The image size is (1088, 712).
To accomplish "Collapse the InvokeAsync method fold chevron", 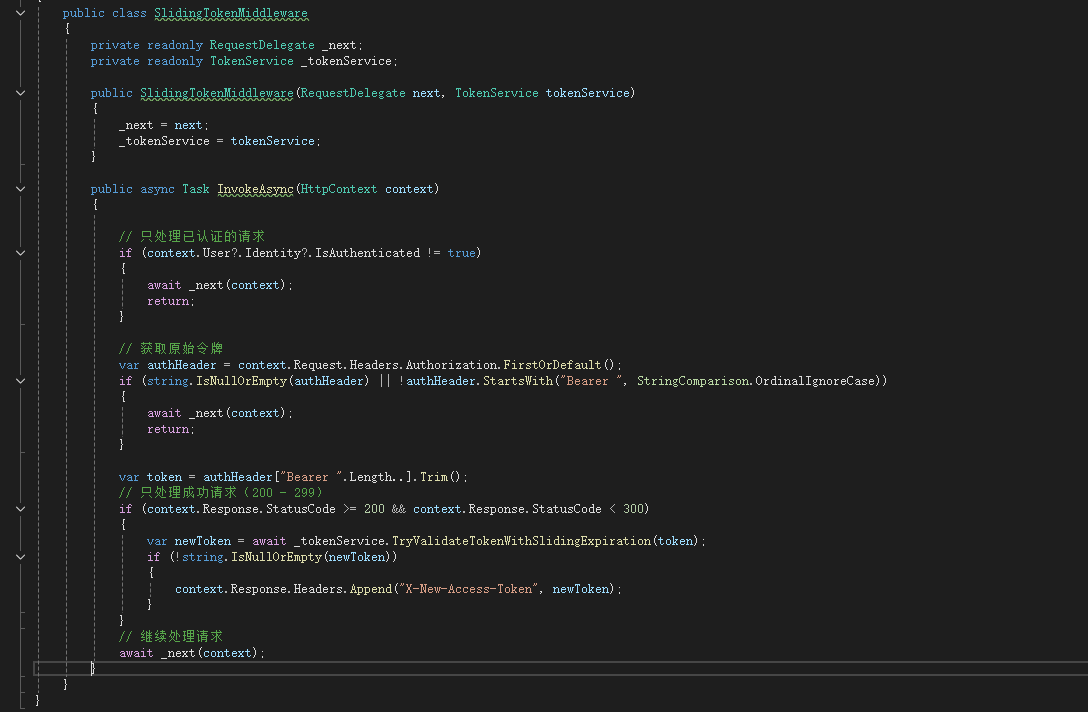I will [20, 189].
